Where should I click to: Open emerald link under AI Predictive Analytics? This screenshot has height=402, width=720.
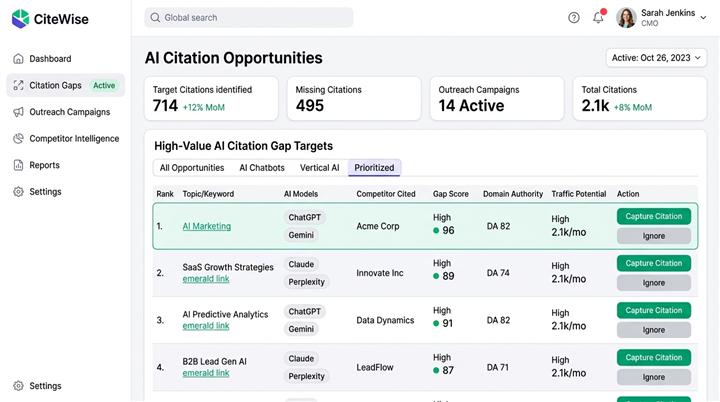(206, 326)
